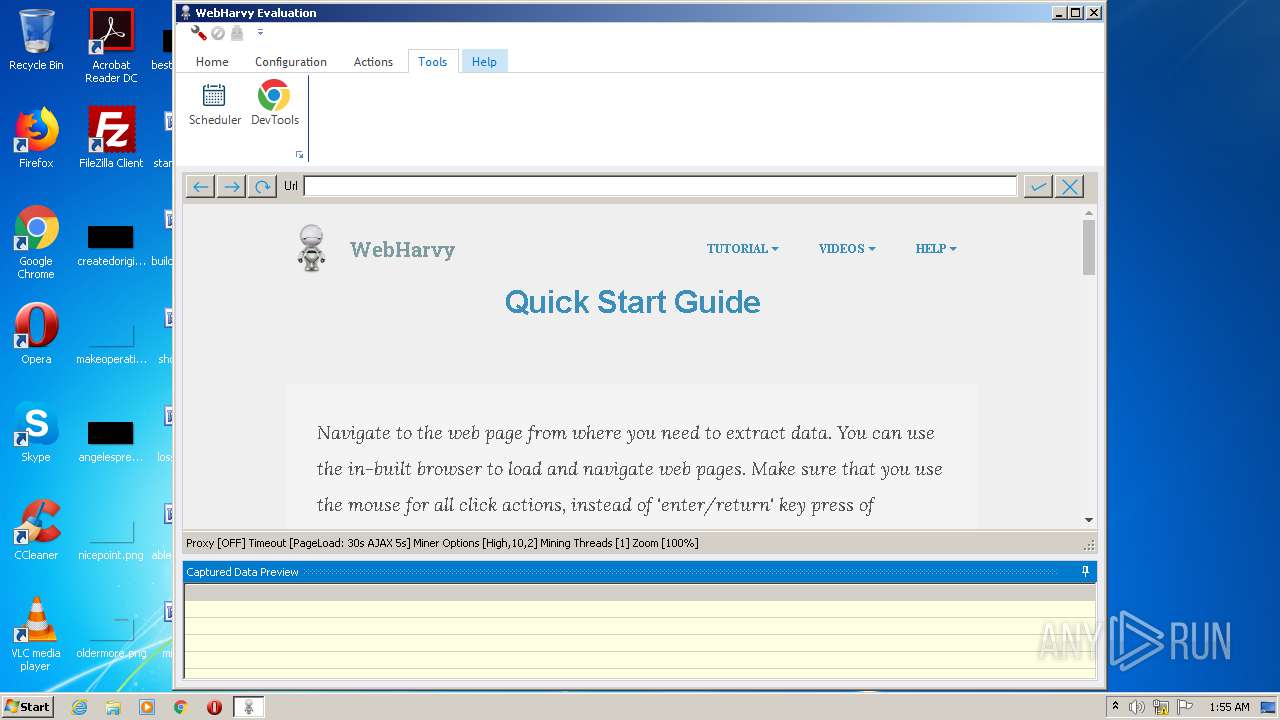1280x720 pixels.
Task: Click the browser scrollbar down arrow
Action: click(1089, 520)
